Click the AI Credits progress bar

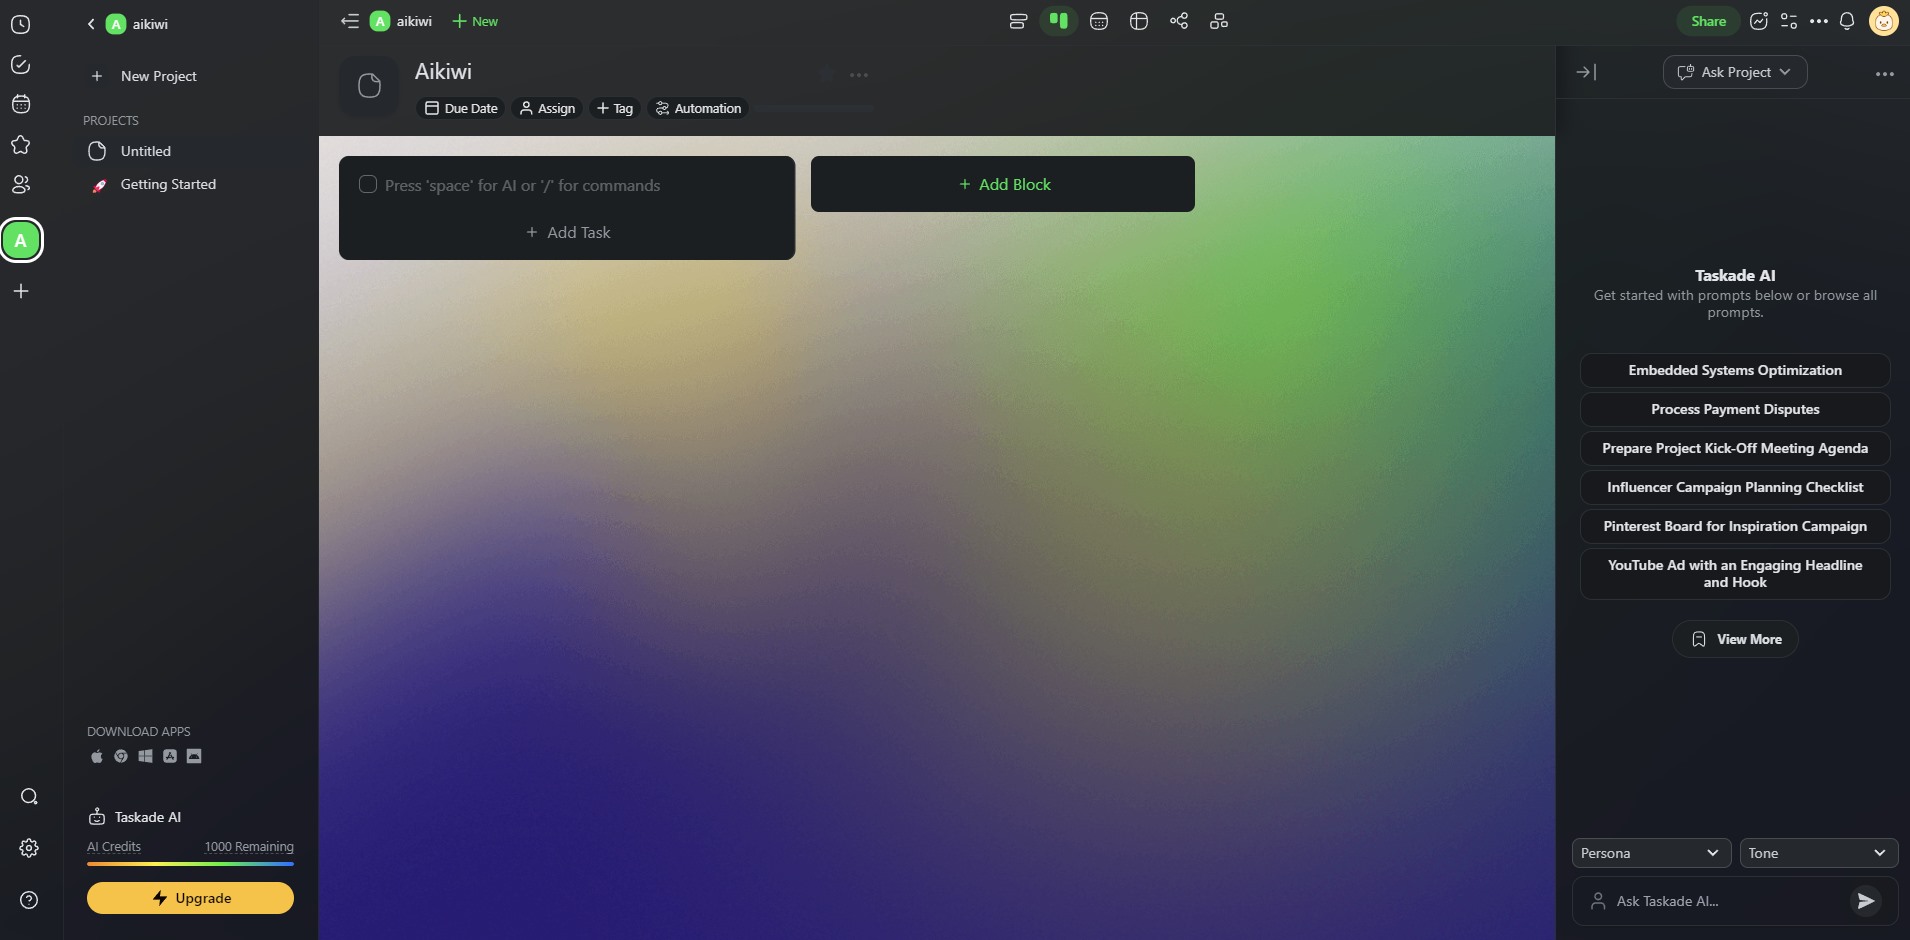190,863
